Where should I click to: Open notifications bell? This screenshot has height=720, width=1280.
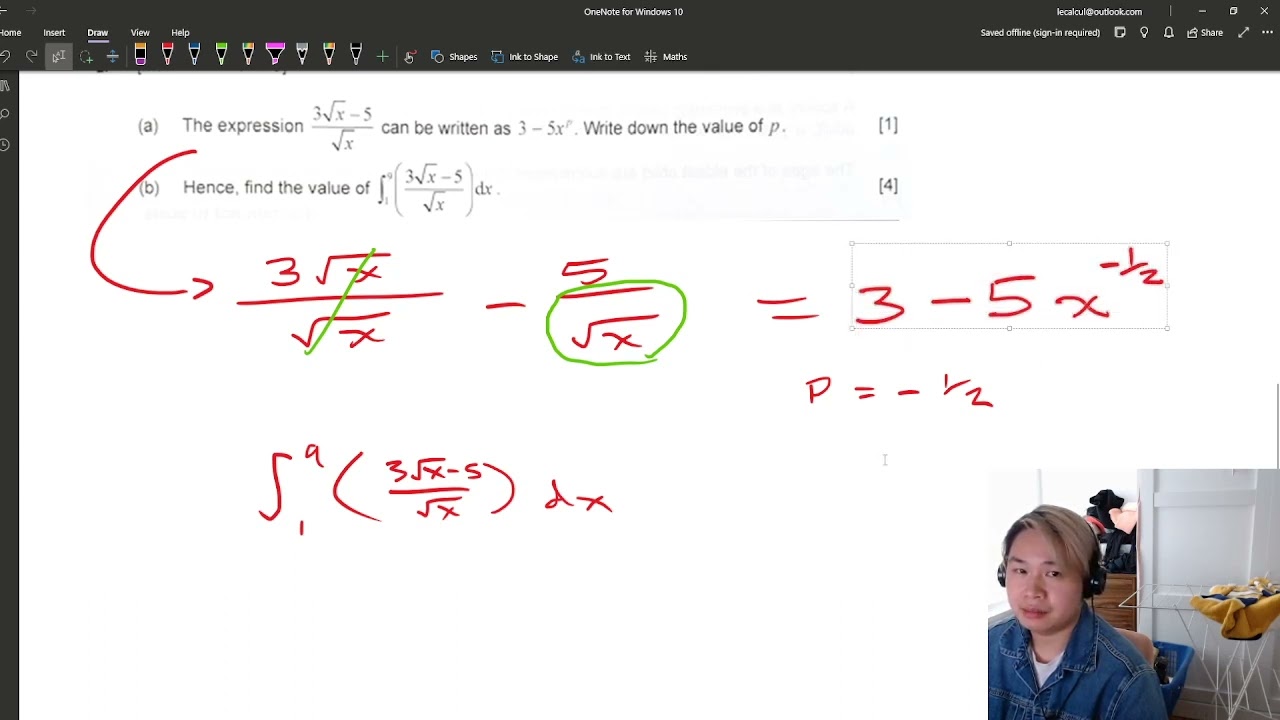[1168, 33]
